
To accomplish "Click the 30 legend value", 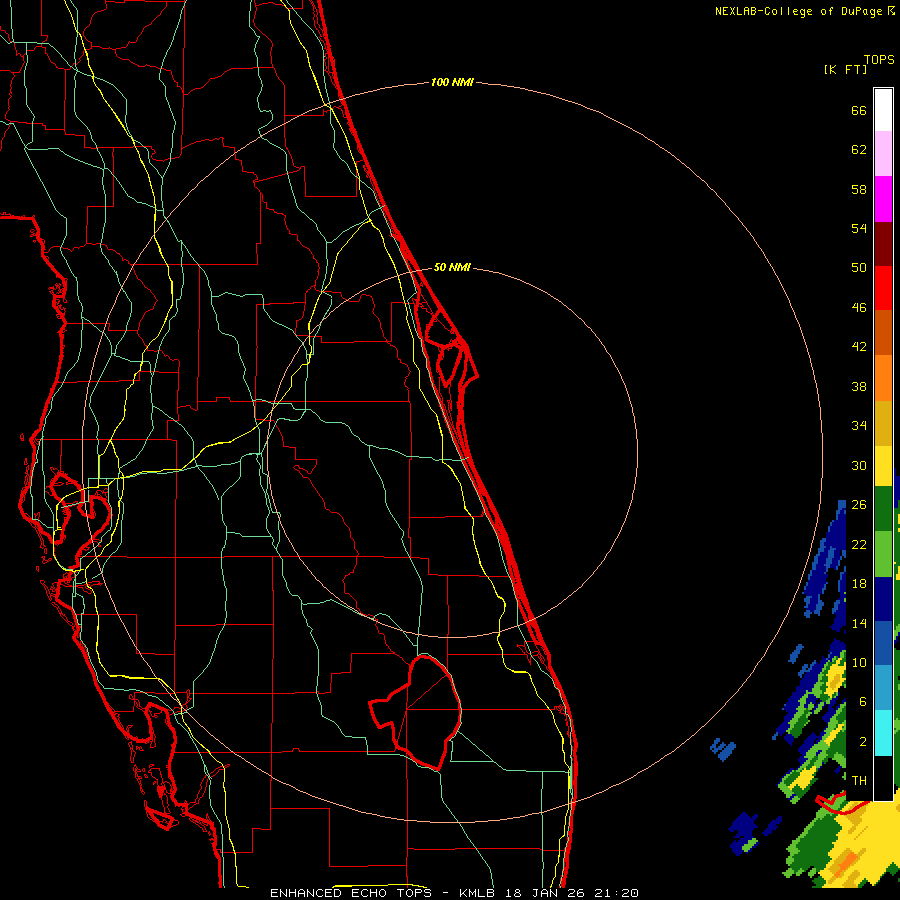I will click(859, 465).
